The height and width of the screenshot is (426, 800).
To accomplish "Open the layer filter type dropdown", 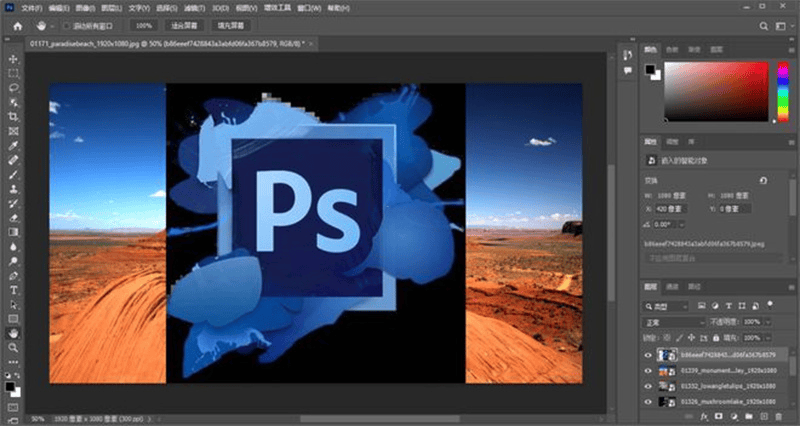I will coord(665,306).
